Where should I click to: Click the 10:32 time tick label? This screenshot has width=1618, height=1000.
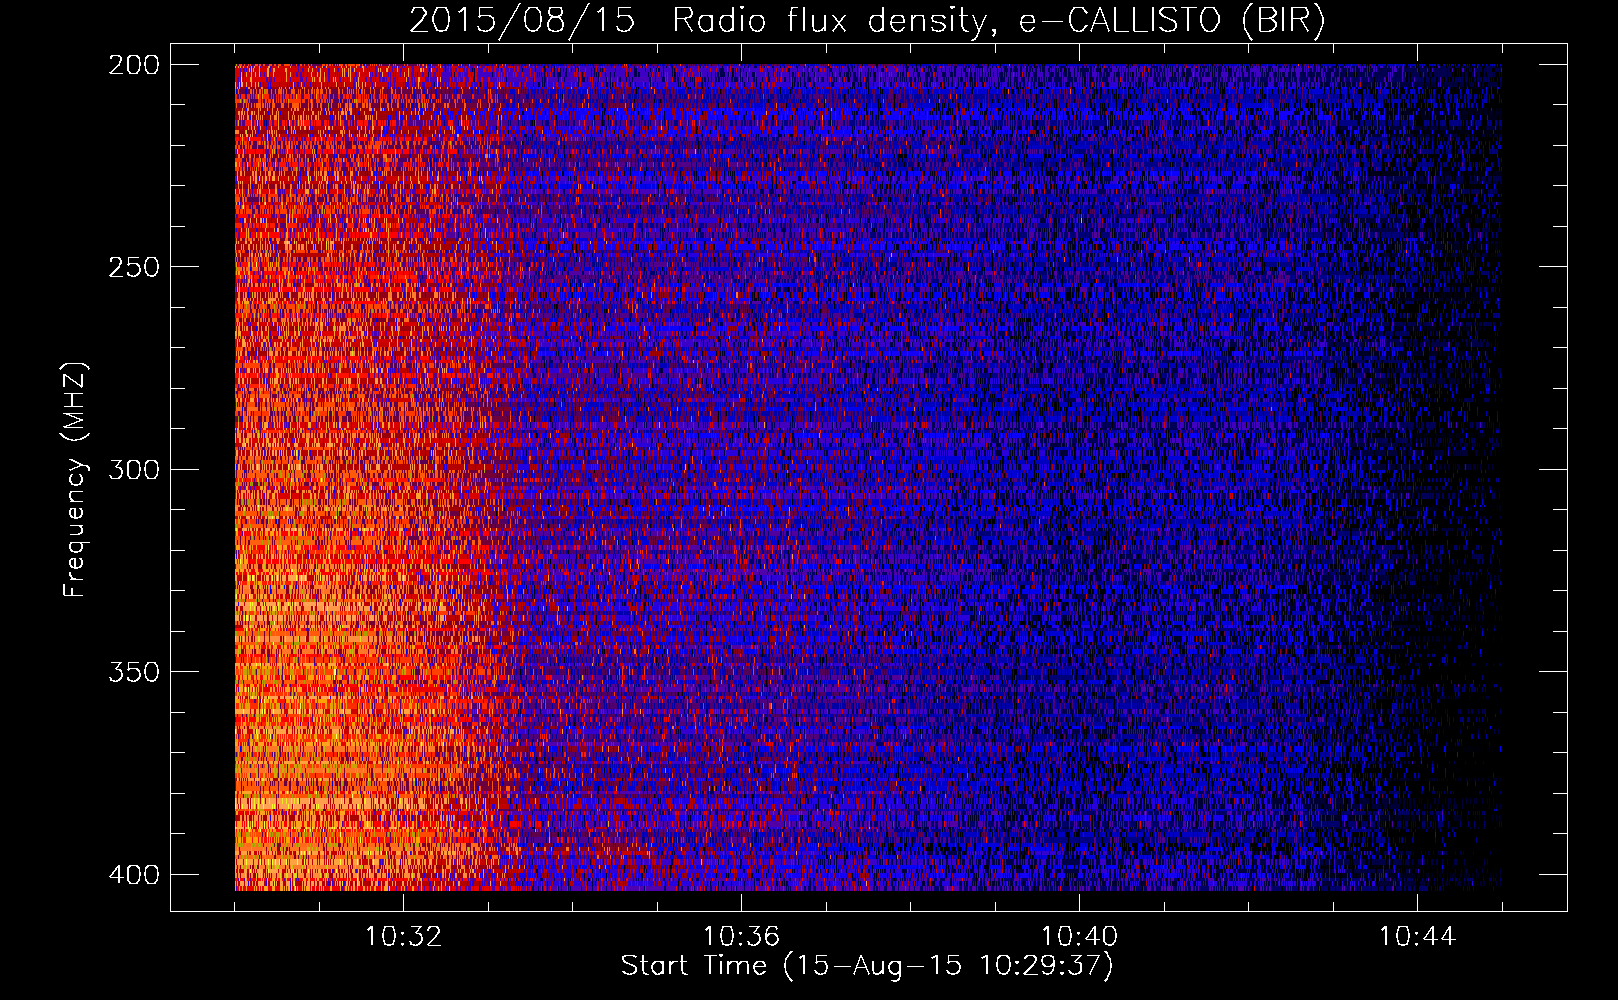403,937
